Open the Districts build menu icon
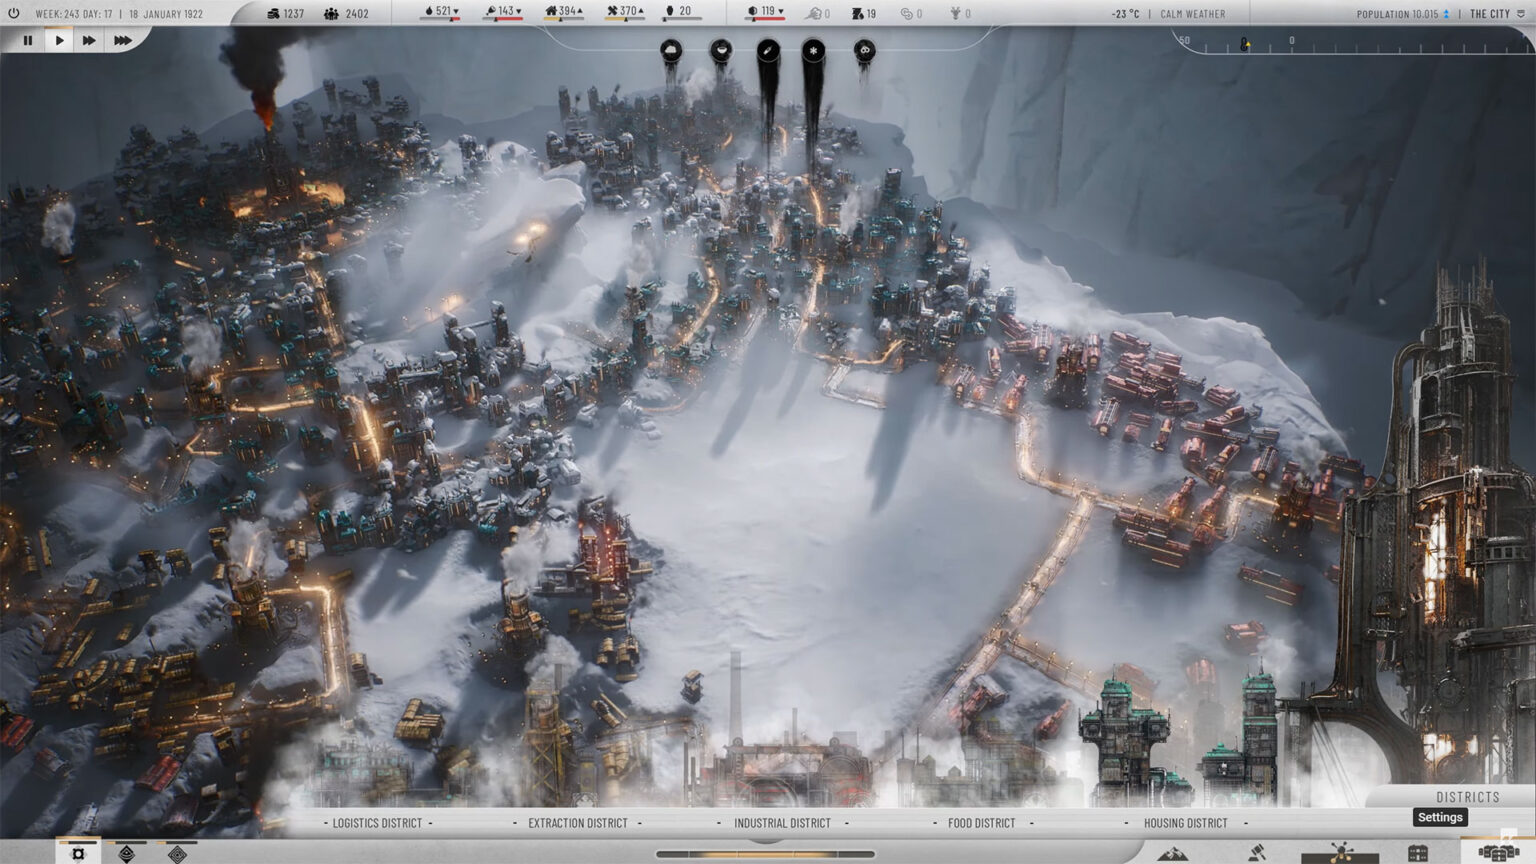The height and width of the screenshot is (864, 1536). click(x=1498, y=852)
